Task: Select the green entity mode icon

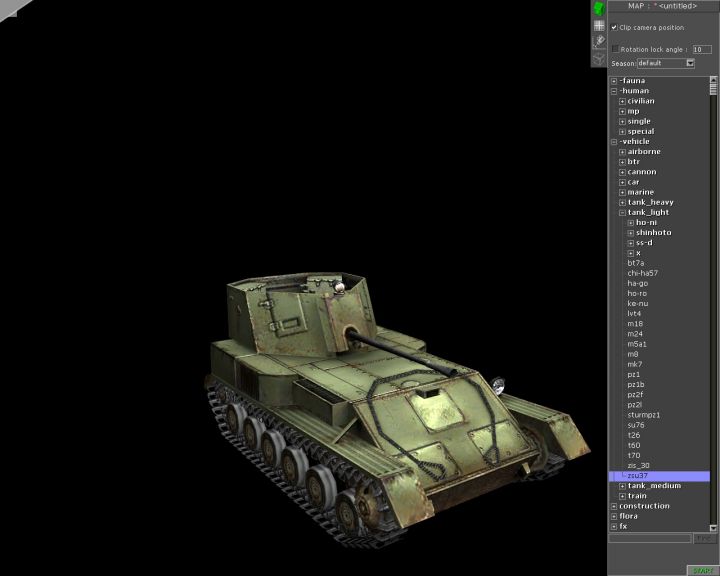Action: point(599,8)
